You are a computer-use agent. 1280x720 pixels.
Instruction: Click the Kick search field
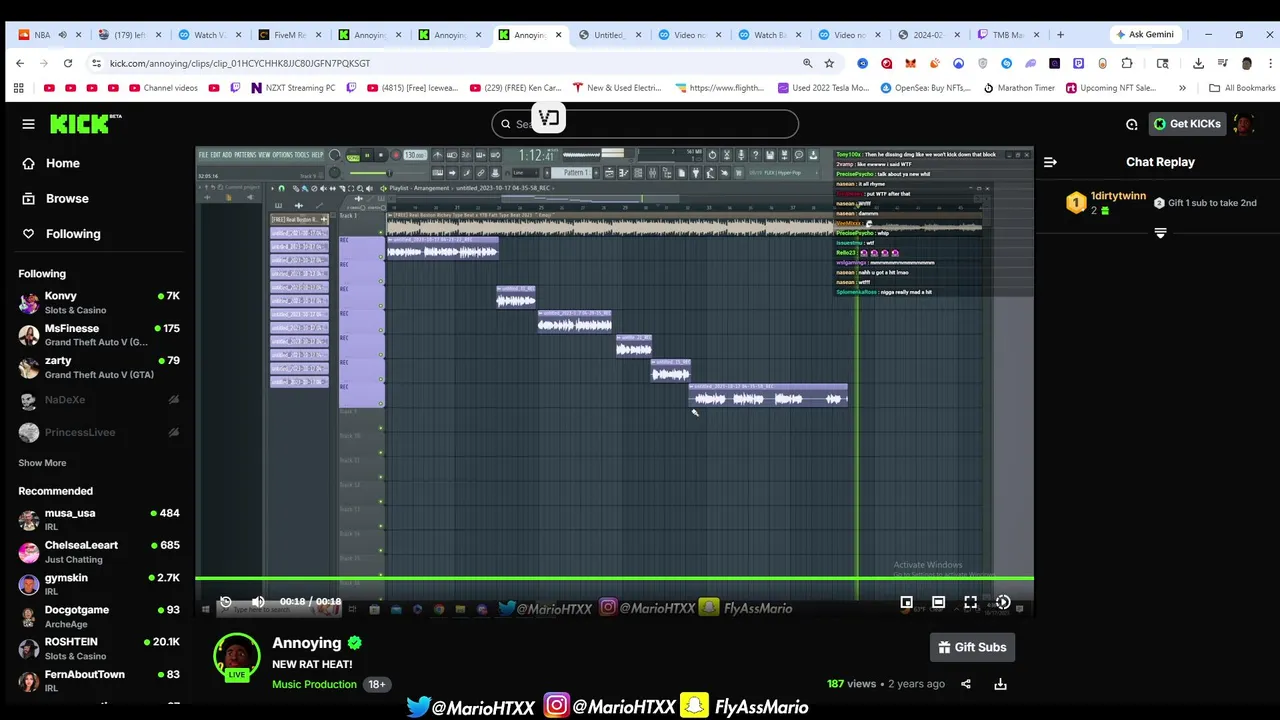[645, 124]
